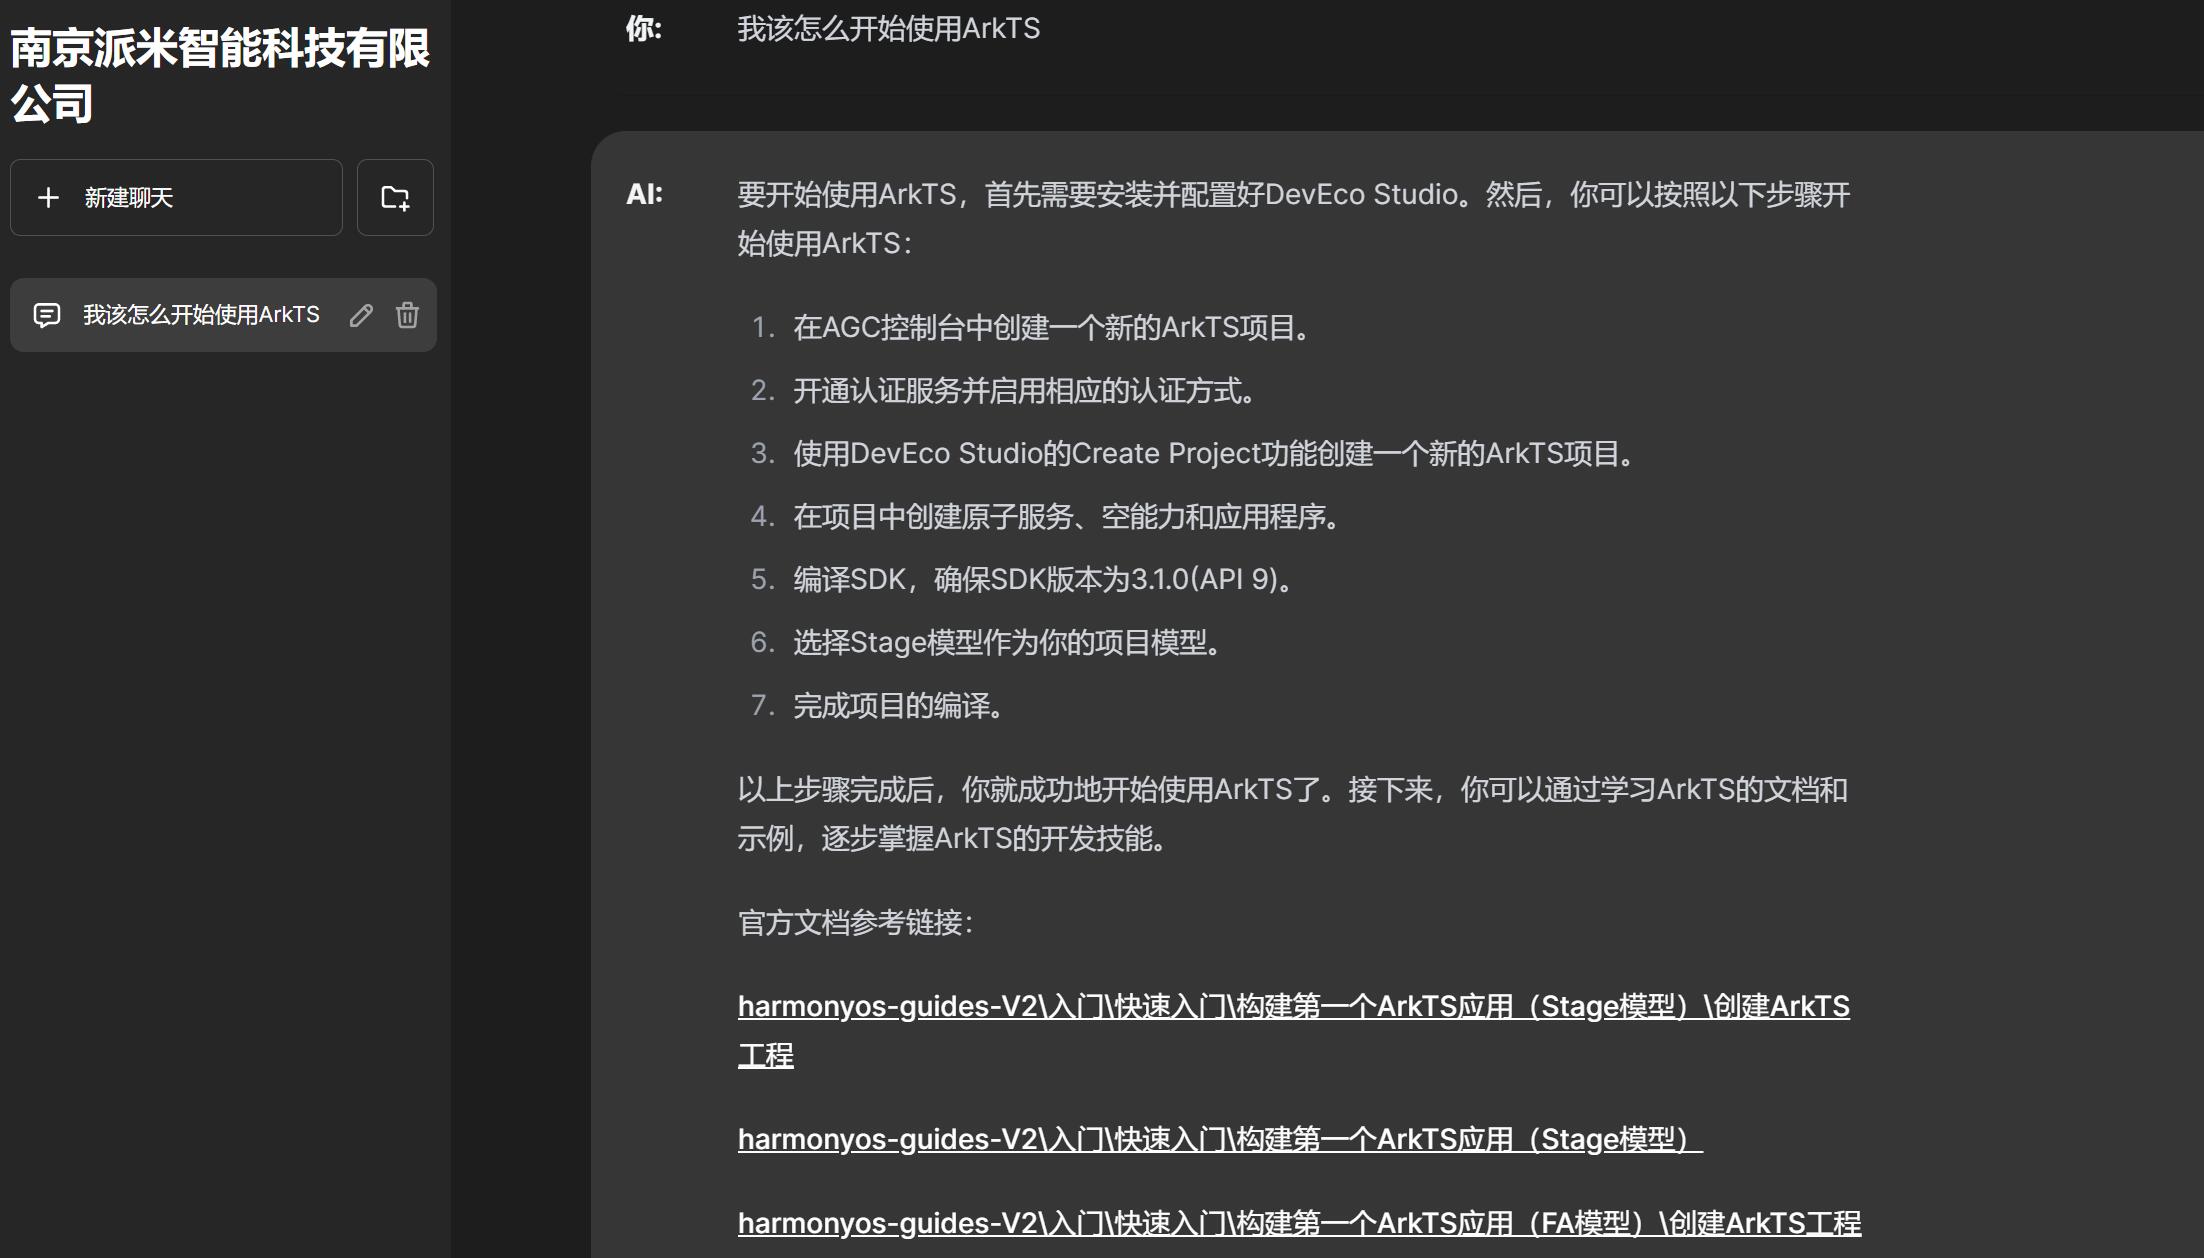Click the paragraph 以上步骤完成后
The image size is (2204, 1258).
pyautogui.click(x=1293, y=814)
